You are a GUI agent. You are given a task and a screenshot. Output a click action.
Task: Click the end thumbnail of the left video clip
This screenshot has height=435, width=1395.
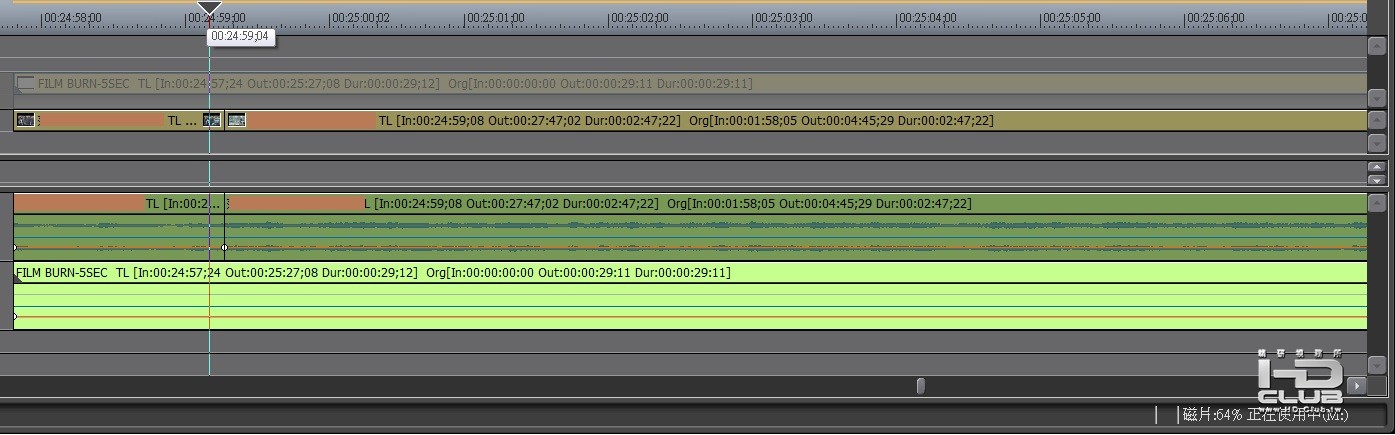tap(212, 120)
